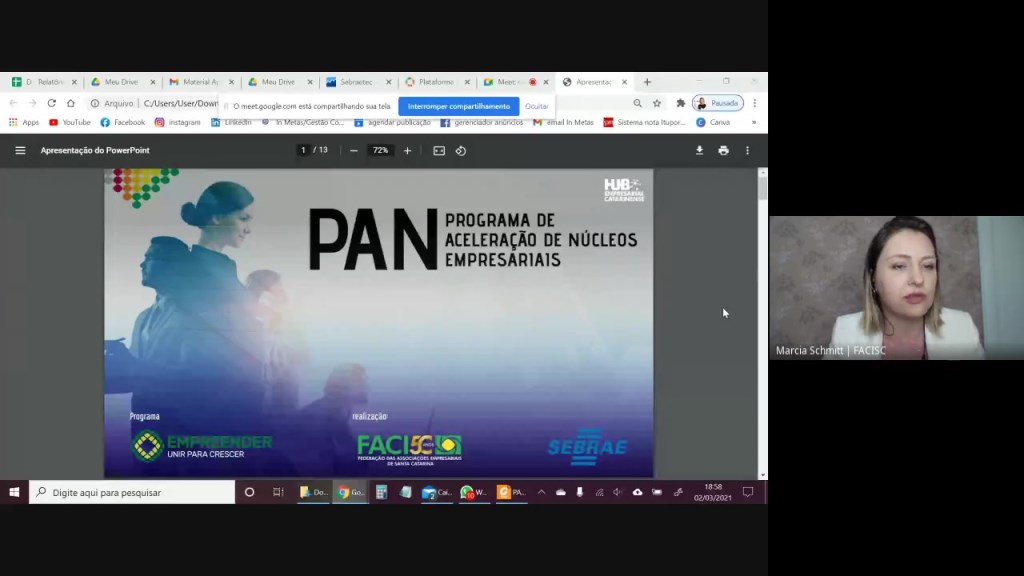Show hidden system tray icons
The image size is (1024, 576).
coord(541,492)
